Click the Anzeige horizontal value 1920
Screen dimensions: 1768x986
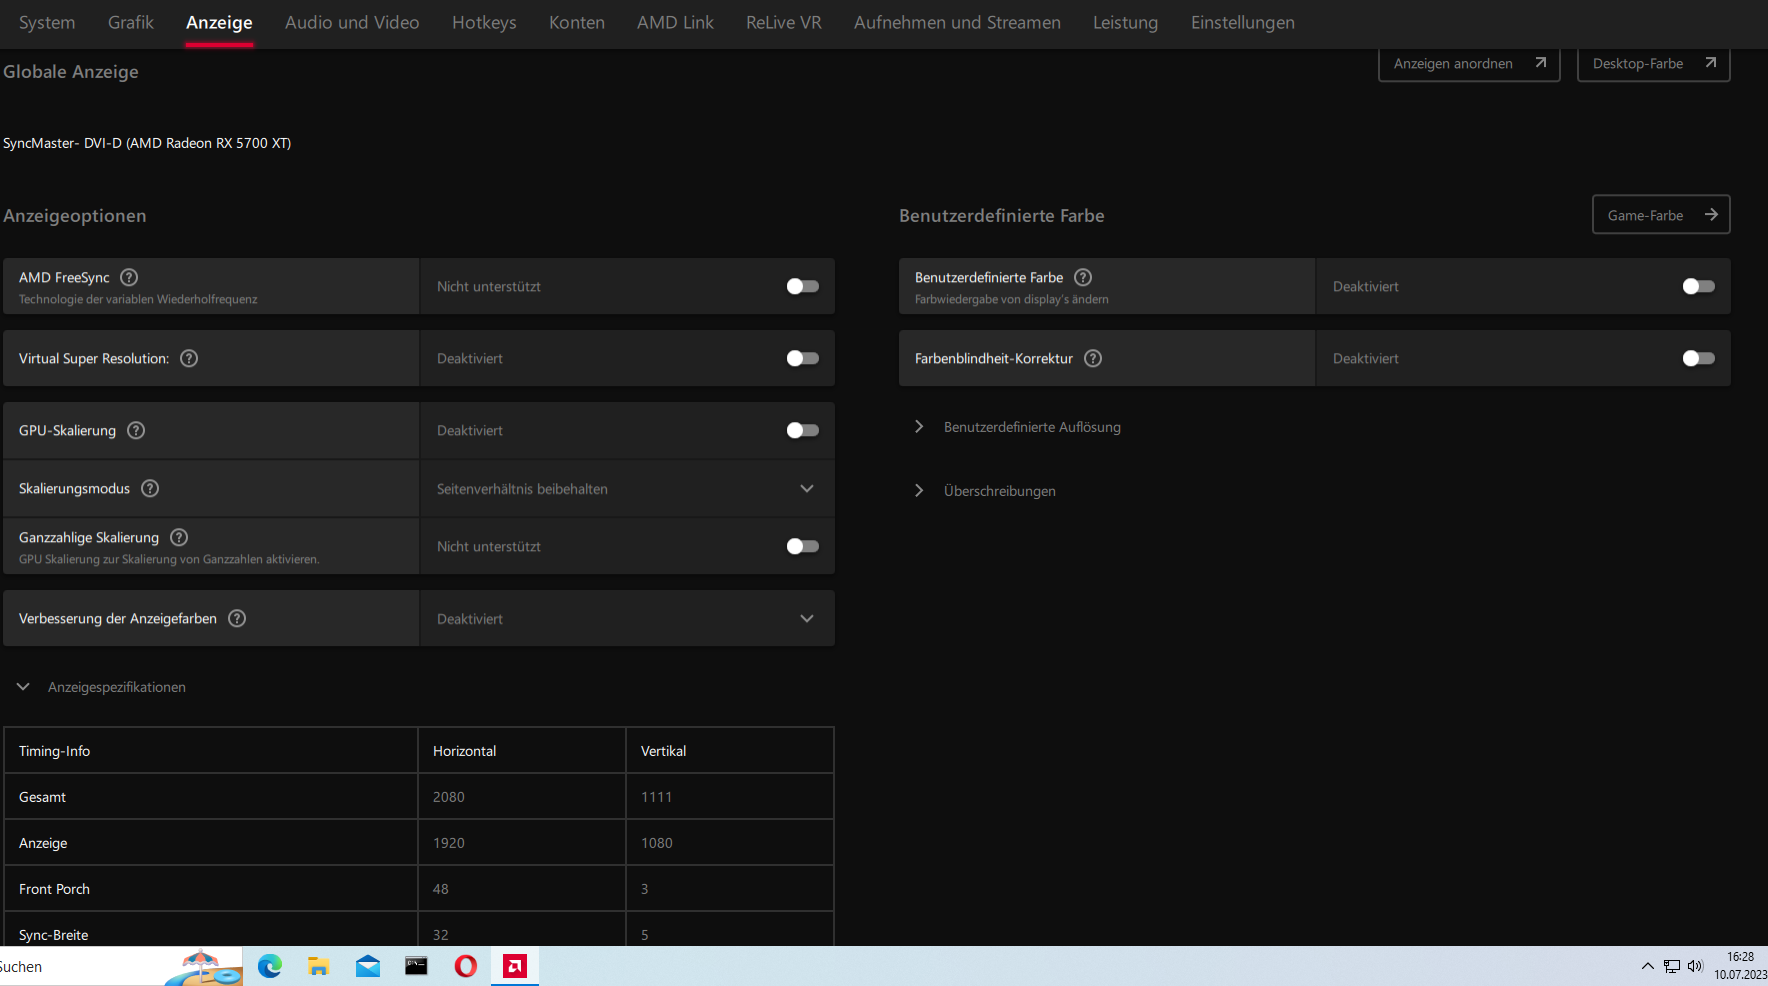tap(449, 843)
